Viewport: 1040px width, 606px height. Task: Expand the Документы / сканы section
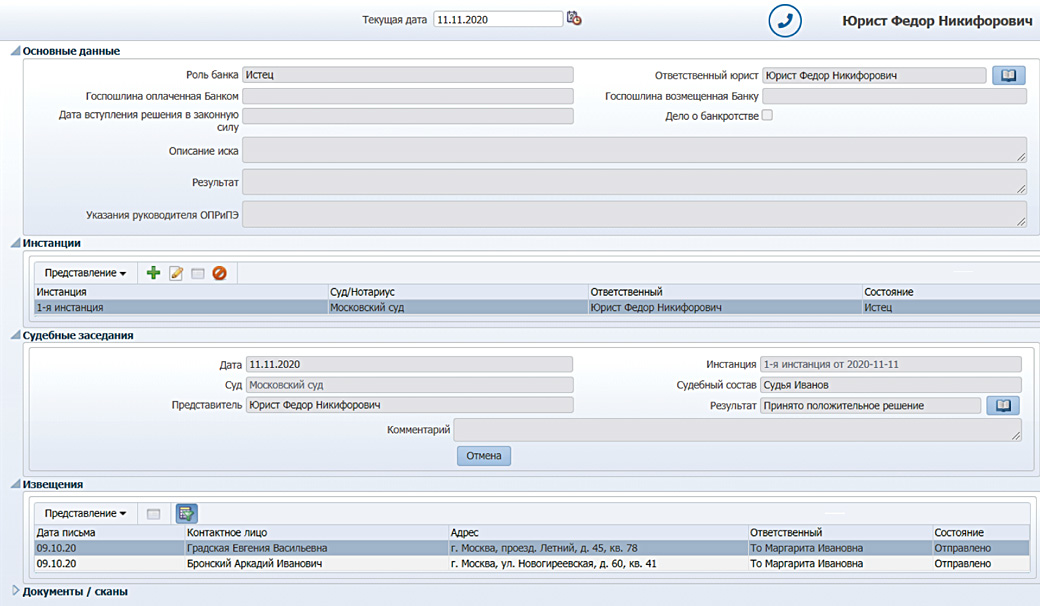click(14, 591)
